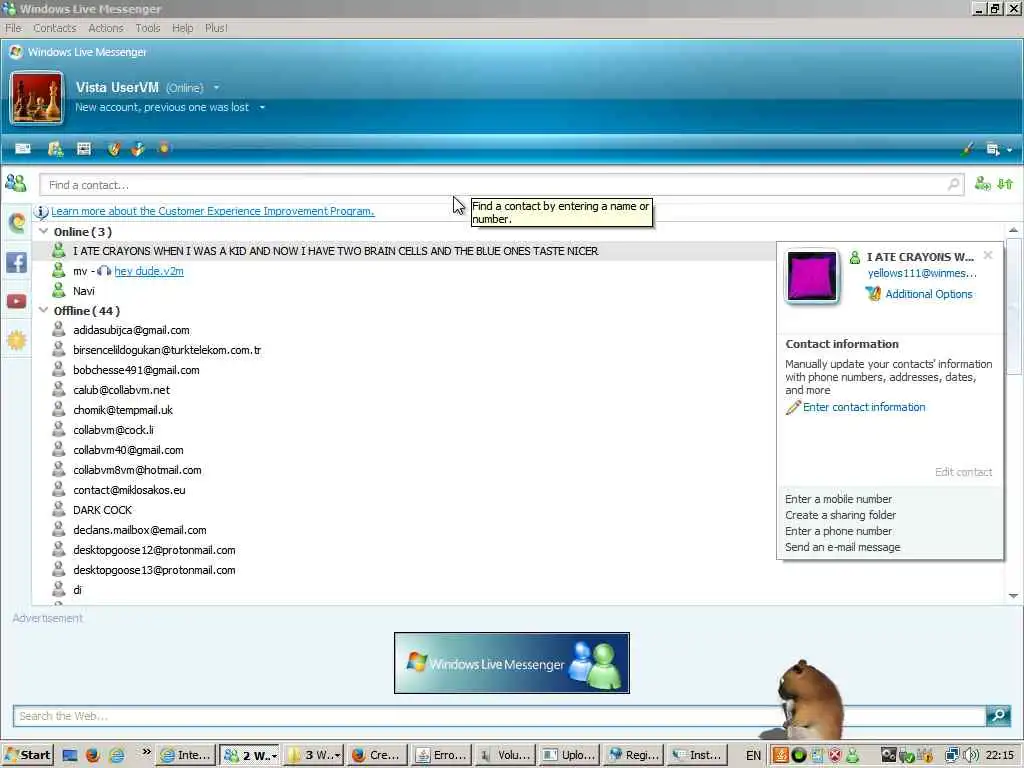
Task: Click Additional Options in contact card
Action: point(929,294)
